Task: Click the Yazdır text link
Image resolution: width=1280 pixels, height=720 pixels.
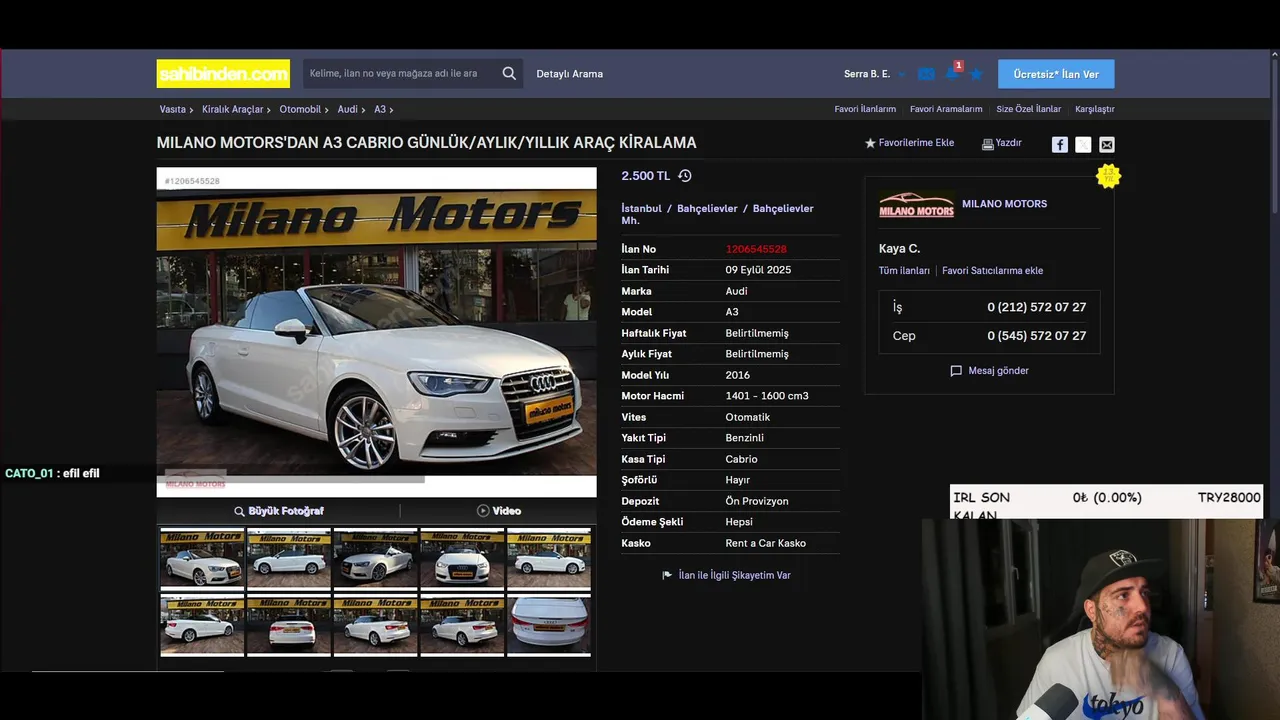Action: point(1009,143)
